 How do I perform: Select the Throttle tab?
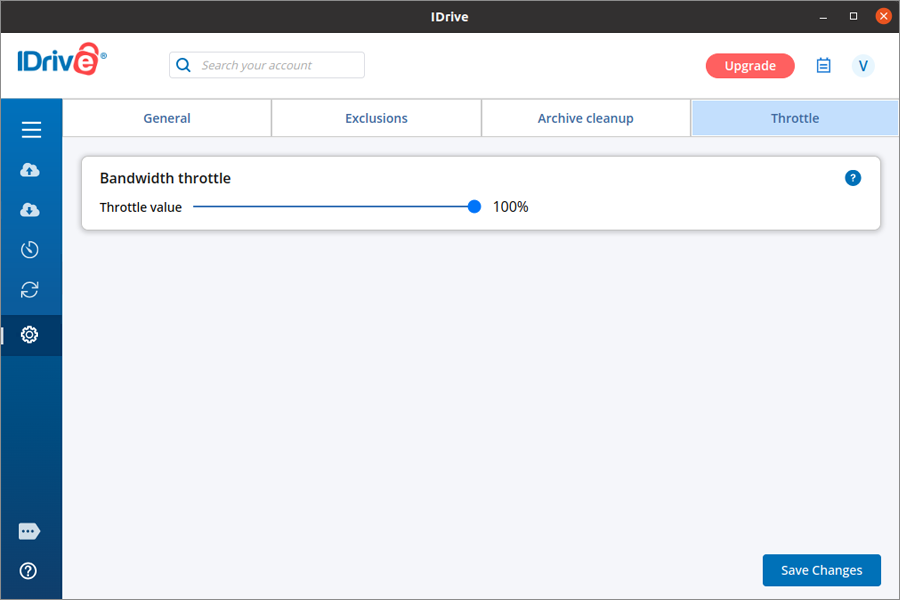(795, 118)
